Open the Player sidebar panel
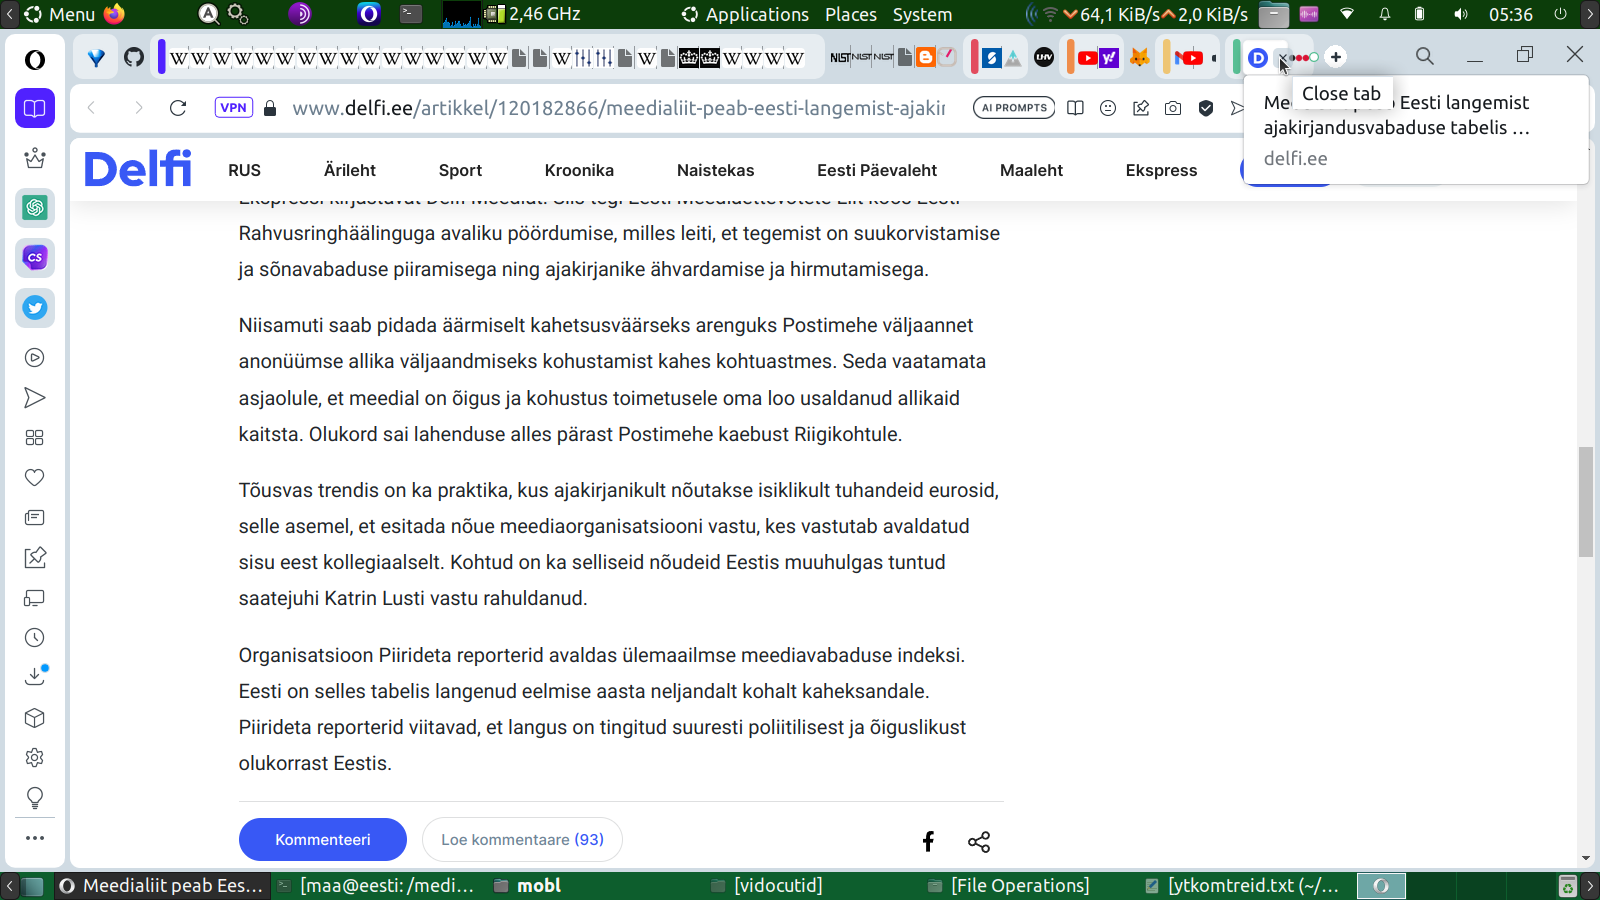The height and width of the screenshot is (900, 1600). pos(35,358)
